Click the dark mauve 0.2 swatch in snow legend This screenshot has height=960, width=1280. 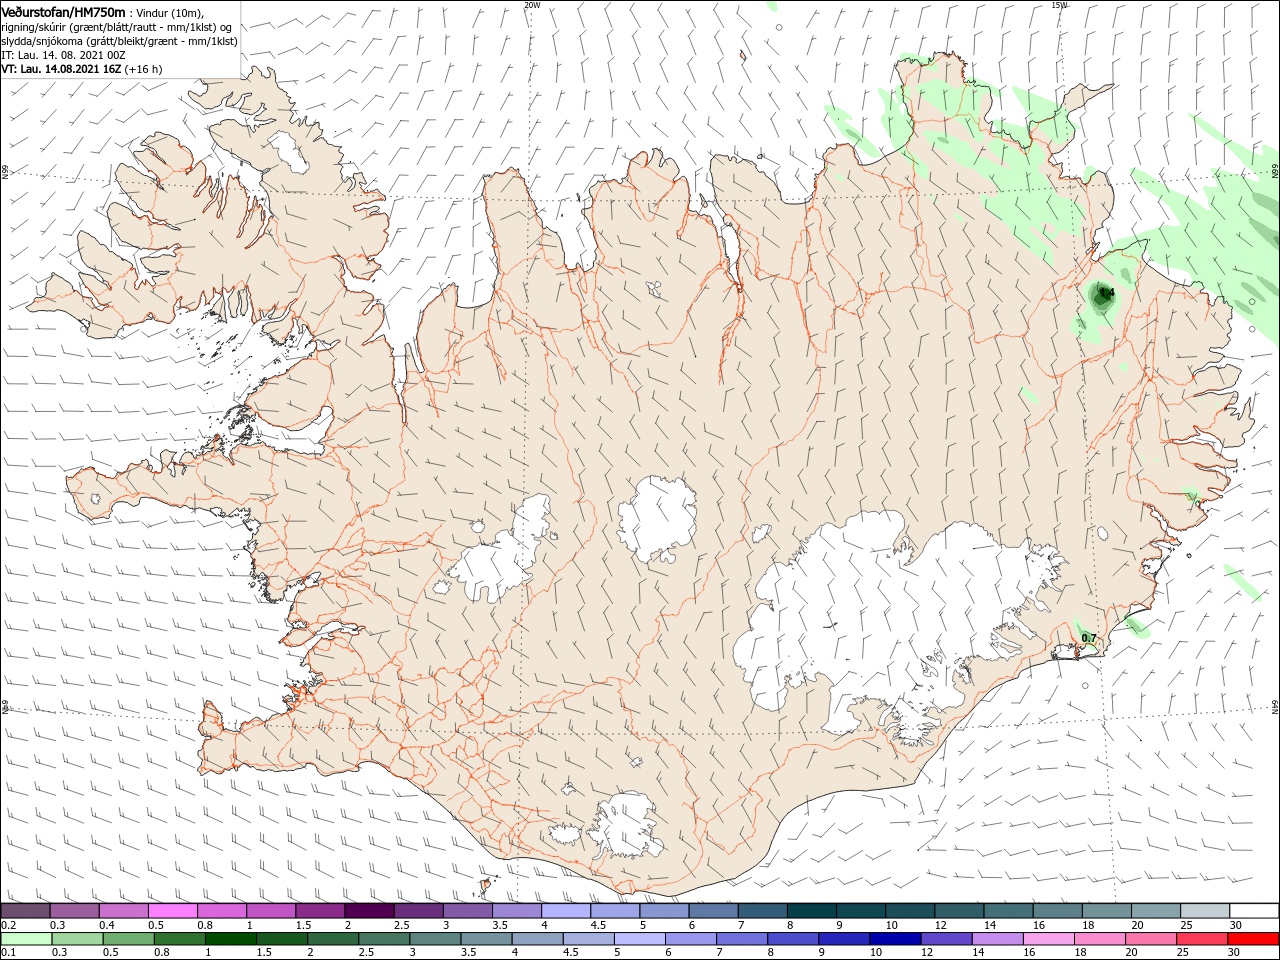25,911
